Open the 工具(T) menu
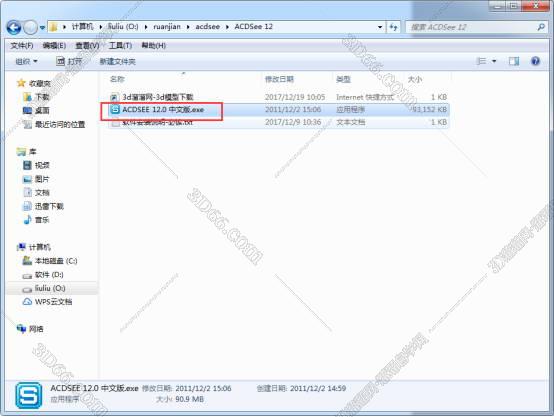The width and height of the screenshot is (554, 417). point(120,46)
